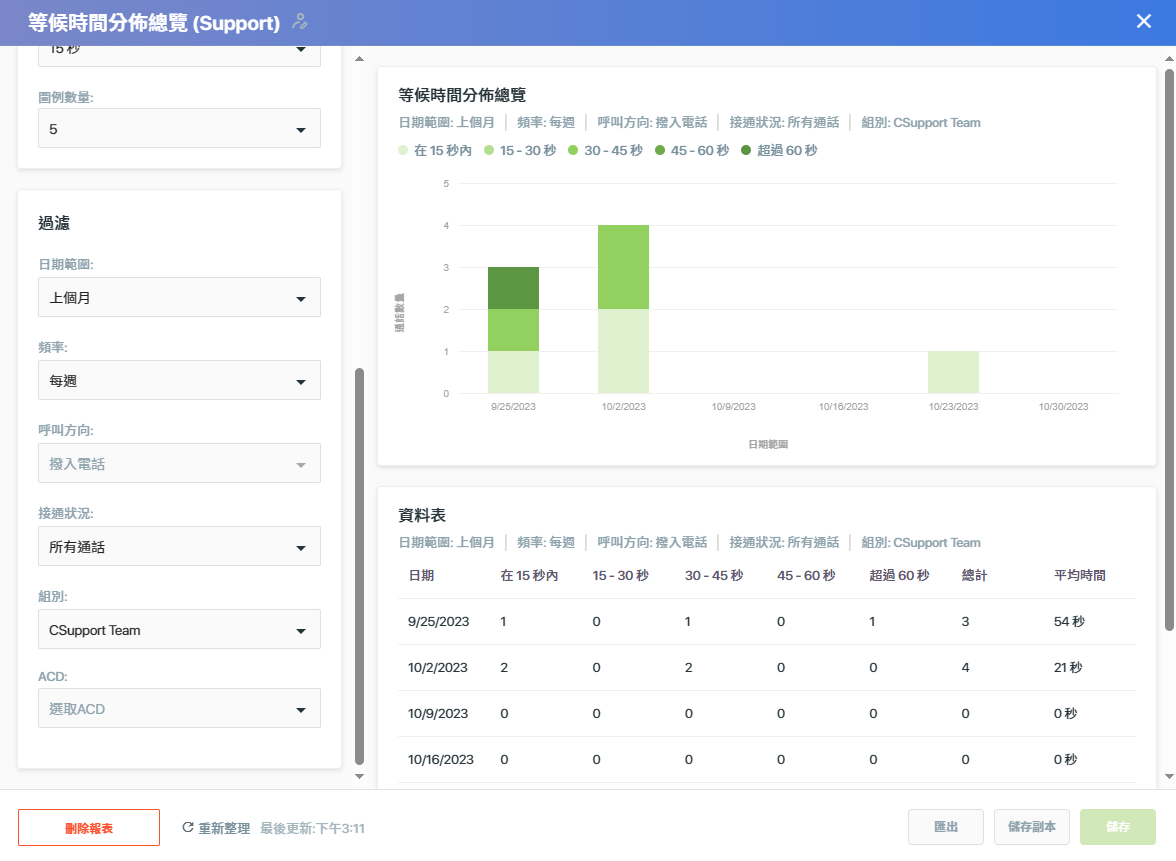
Task: Open the 呼叫方向 dropdown showing 撥入電話
Action: tap(179, 464)
